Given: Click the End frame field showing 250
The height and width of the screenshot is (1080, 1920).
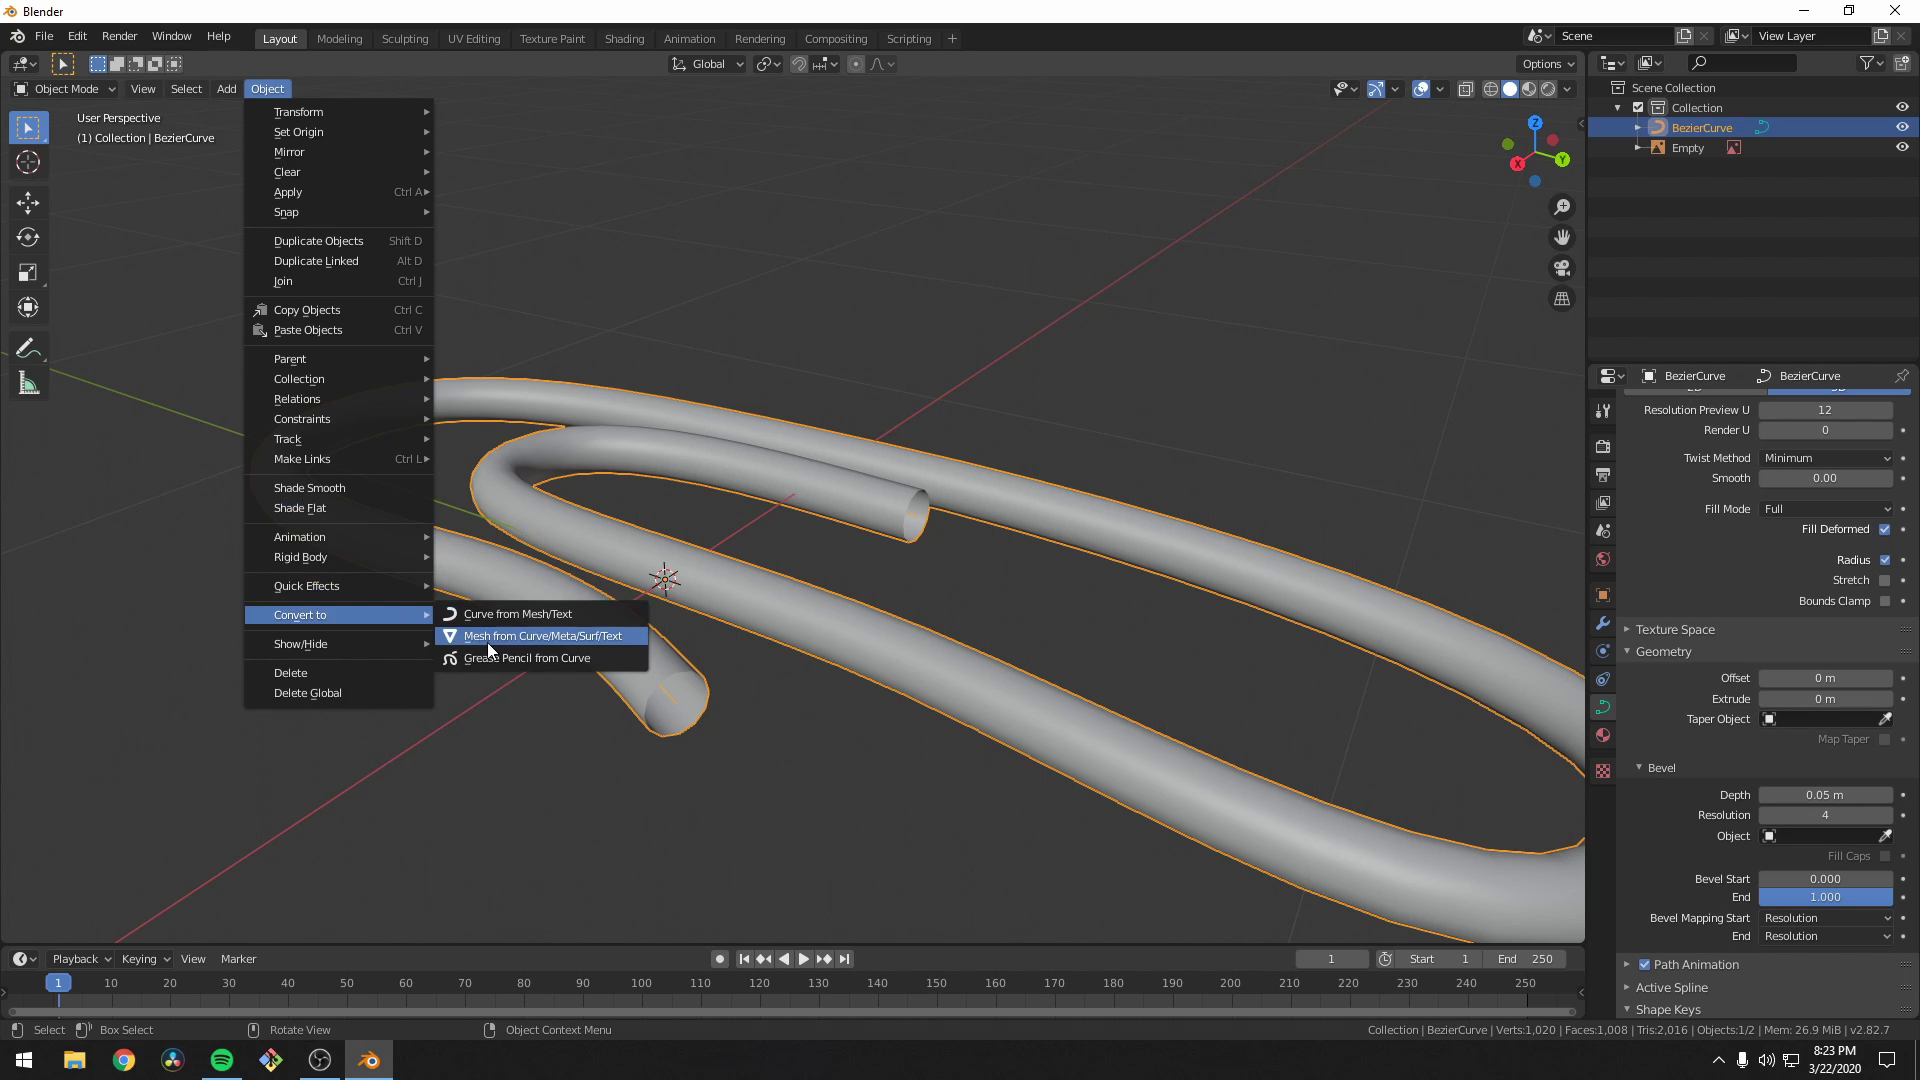Looking at the screenshot, I should tap(1527, 958).
